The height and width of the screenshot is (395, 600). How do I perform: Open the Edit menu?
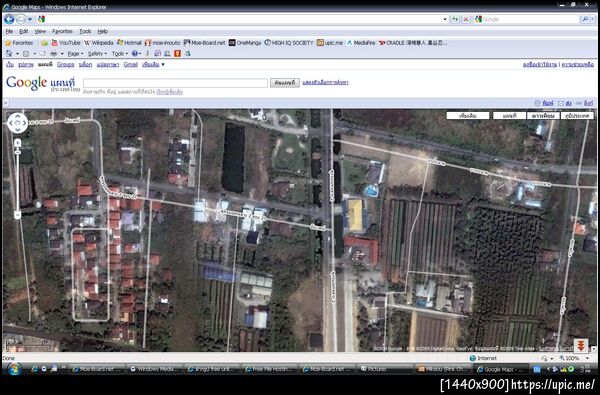coord(24,31)
